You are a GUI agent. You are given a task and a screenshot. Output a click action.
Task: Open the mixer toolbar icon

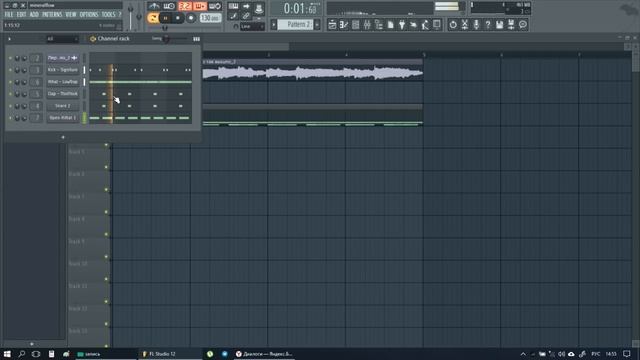pyautogui.click(x=367, y=25)
